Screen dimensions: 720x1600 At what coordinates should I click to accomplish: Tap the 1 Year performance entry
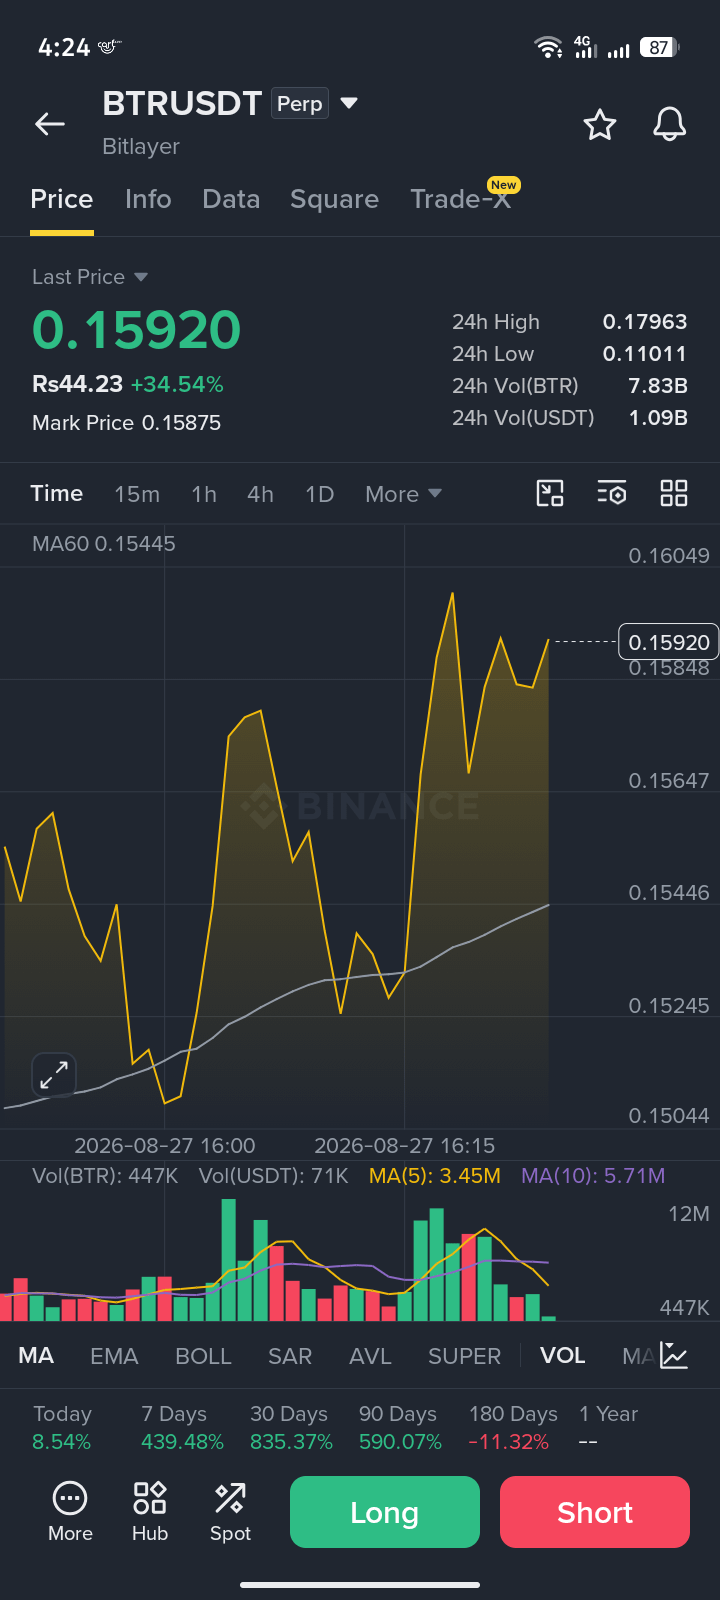point(608,1428)
